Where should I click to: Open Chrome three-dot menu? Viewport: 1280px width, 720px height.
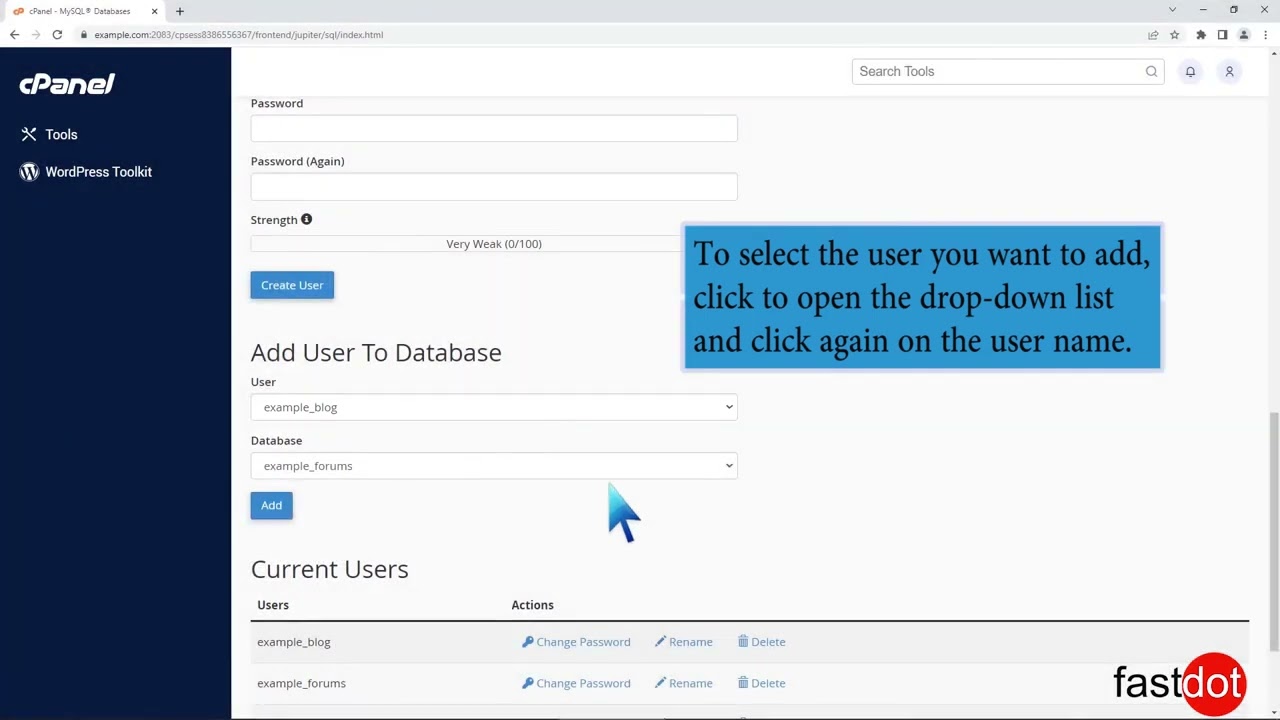[1265, 35]
